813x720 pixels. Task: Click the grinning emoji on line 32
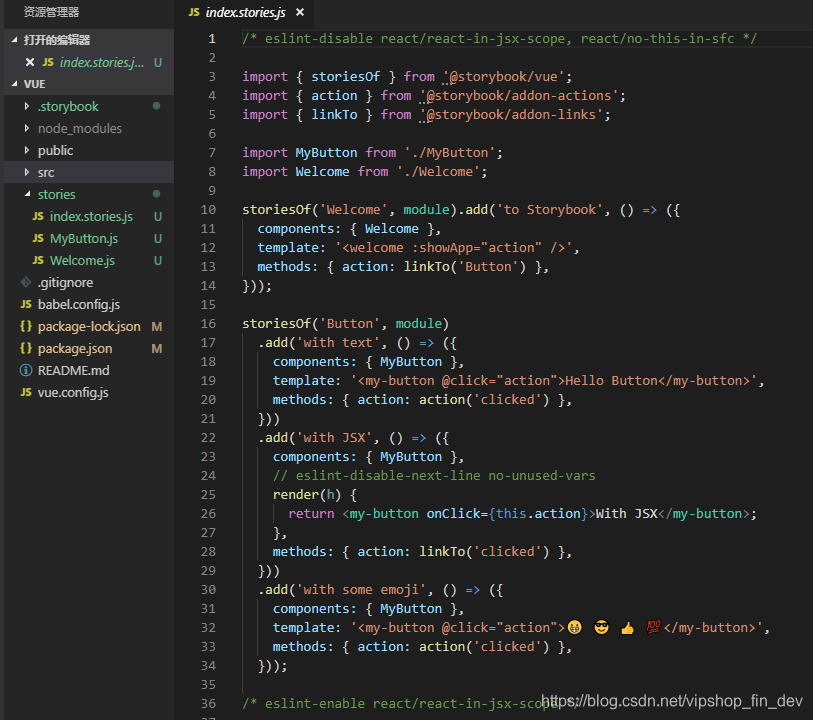tap(574, 627)
